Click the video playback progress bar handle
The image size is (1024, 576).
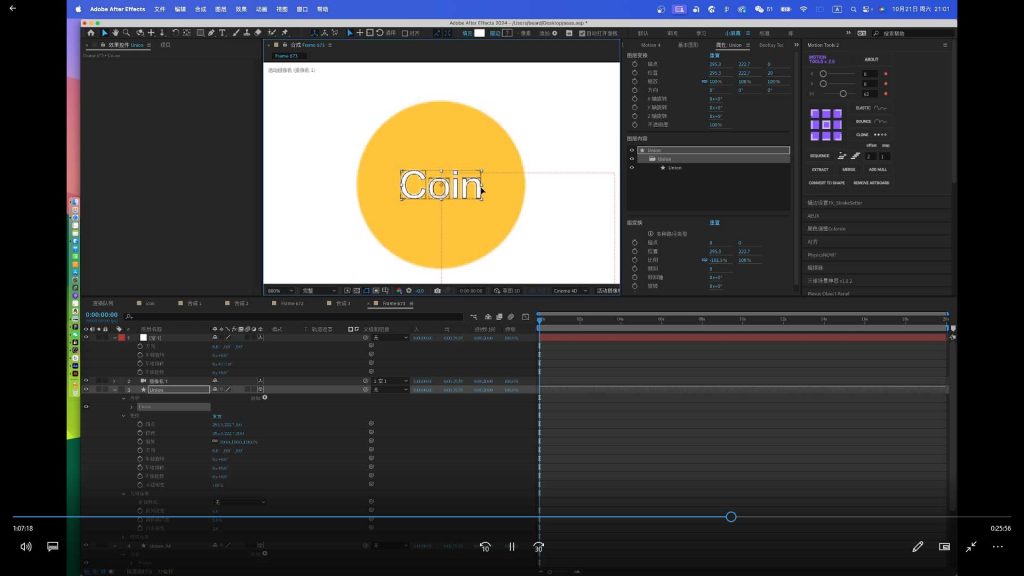point(731,517)
